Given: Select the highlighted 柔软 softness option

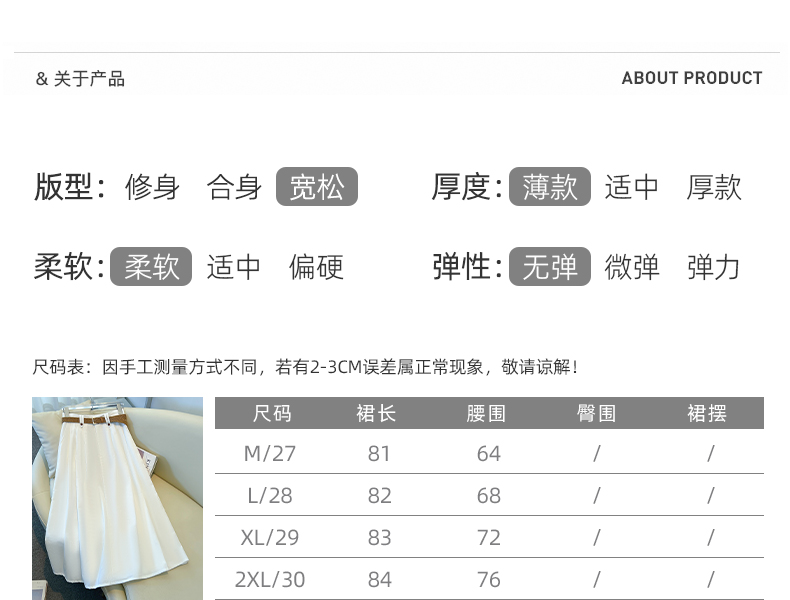Looking at the screenshot, I should point(151,267).
